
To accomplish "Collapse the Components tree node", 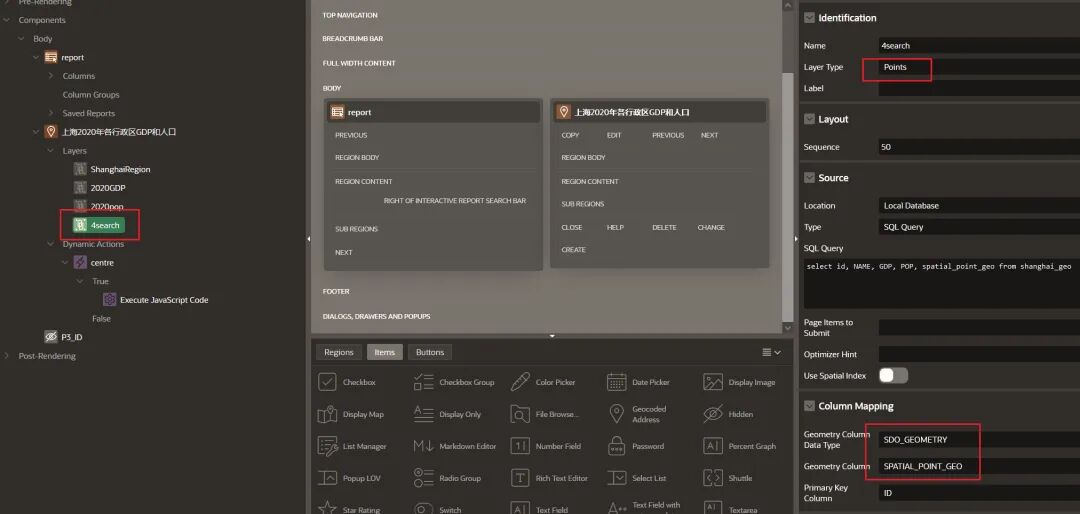I will point(7,20).
